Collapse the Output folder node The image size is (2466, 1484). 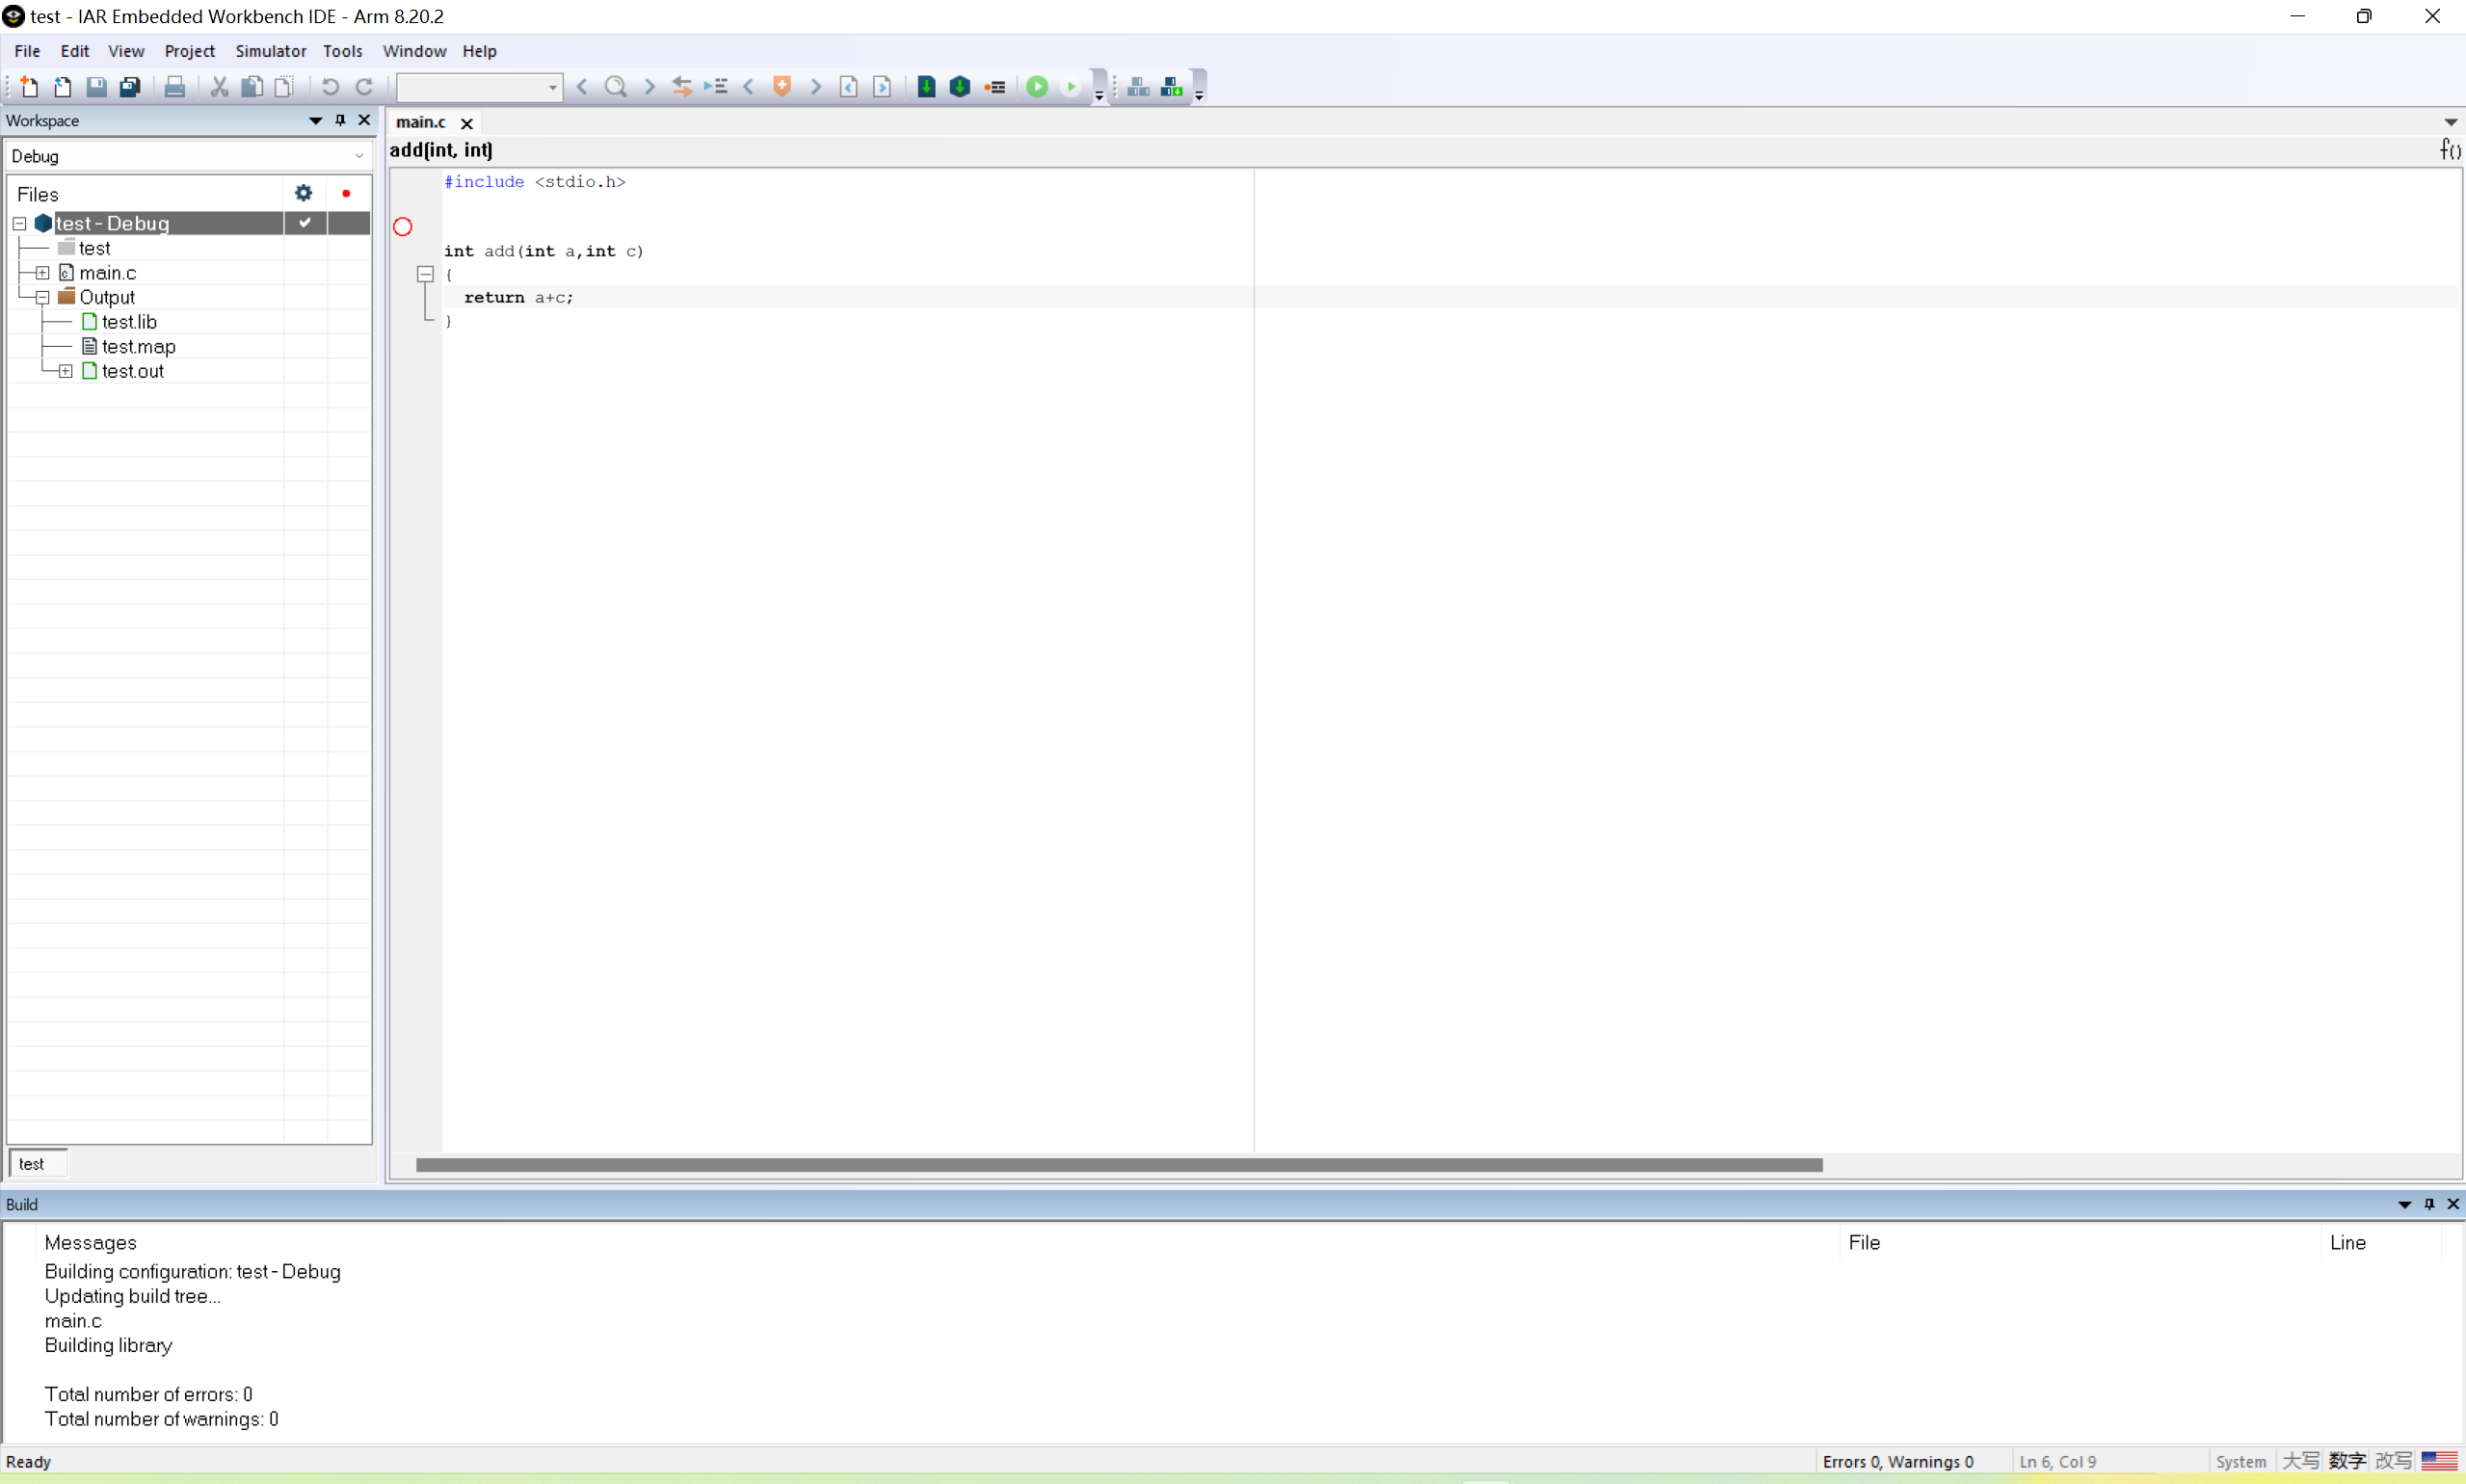(x=42, y=298)
